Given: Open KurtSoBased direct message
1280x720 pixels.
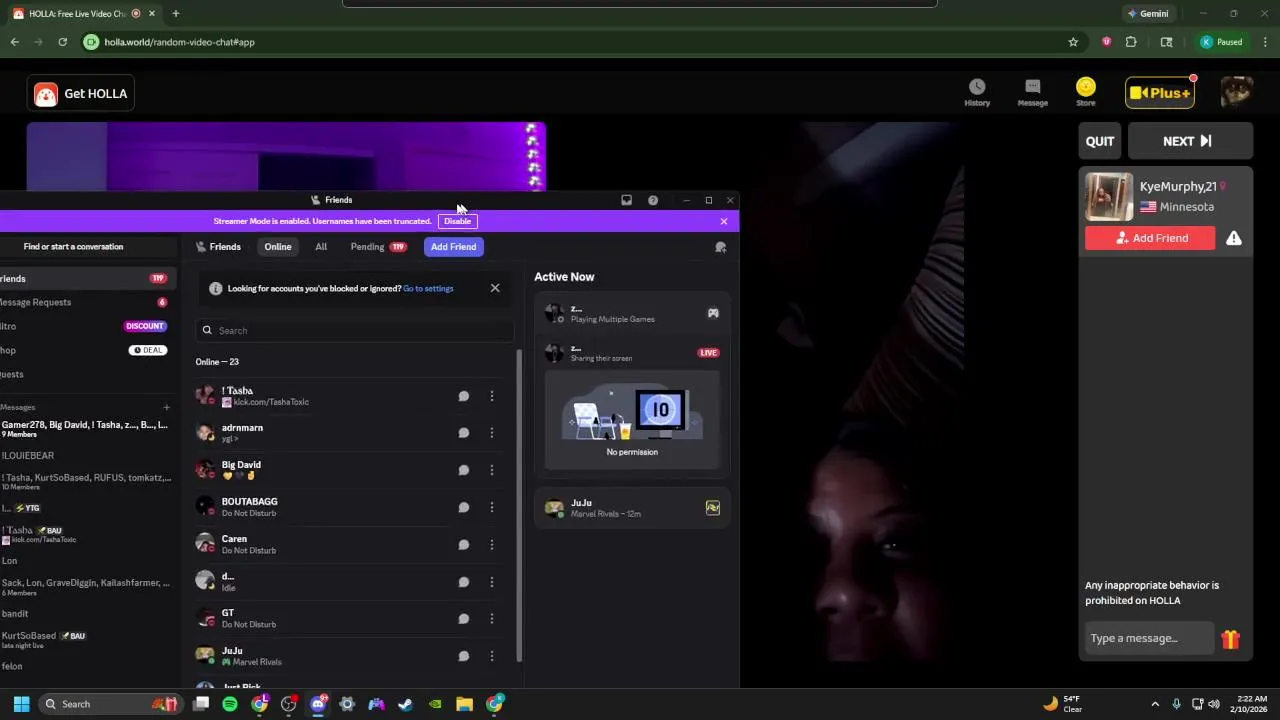Looking at the screenshot, I should pyautogui.click(x=86, y=640).
